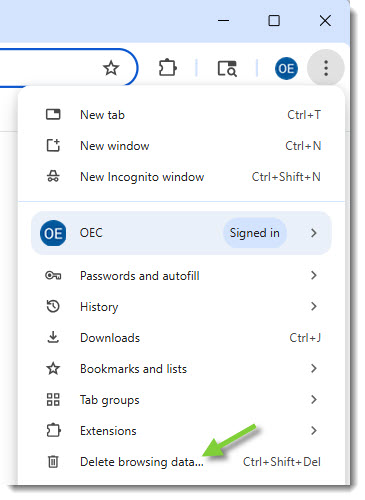Open the tab search icon in toolbar
365x500 pixels.
click(x=227, y=68)
